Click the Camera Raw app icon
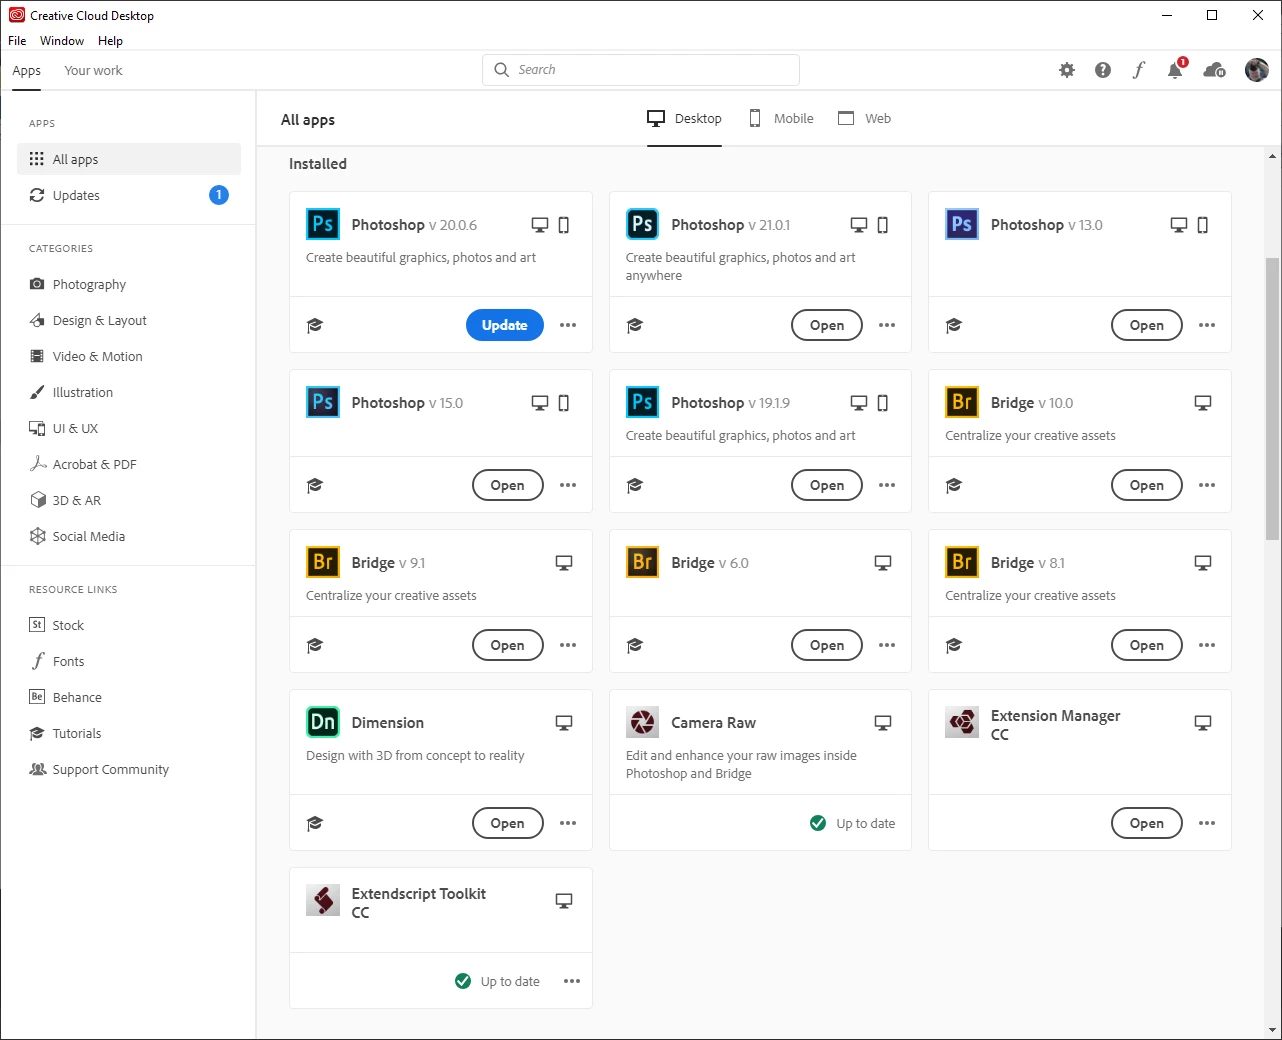Viewport: 1282px width, 1040px height. pos(643,722)
